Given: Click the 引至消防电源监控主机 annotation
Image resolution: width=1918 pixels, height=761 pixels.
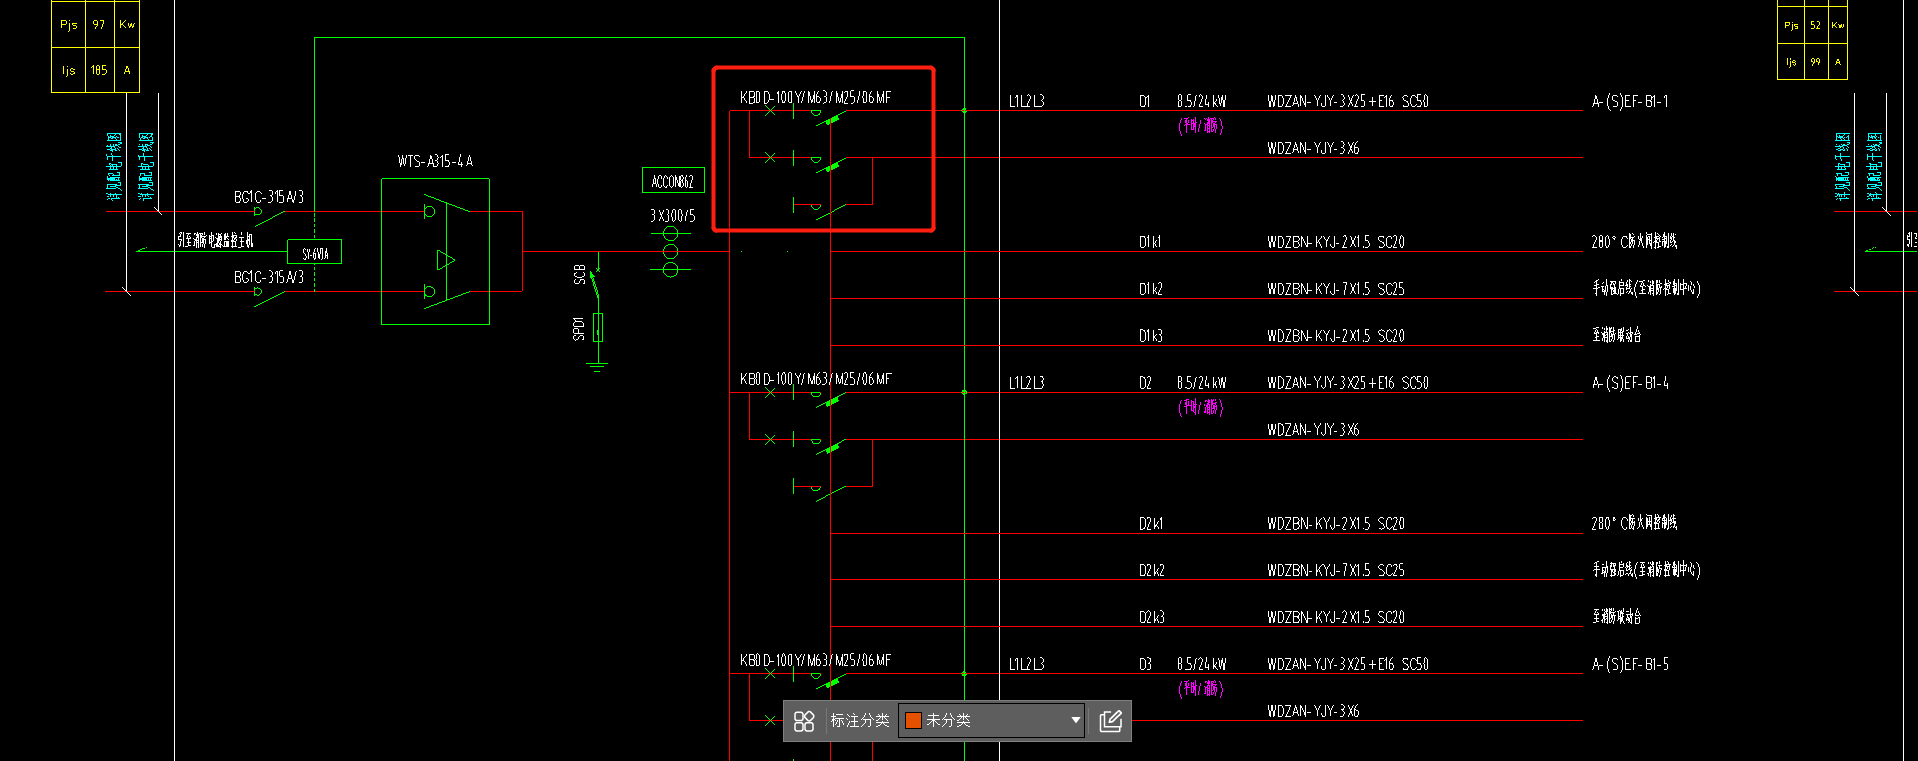Looking at the screenshot, I should pos(215,240).
